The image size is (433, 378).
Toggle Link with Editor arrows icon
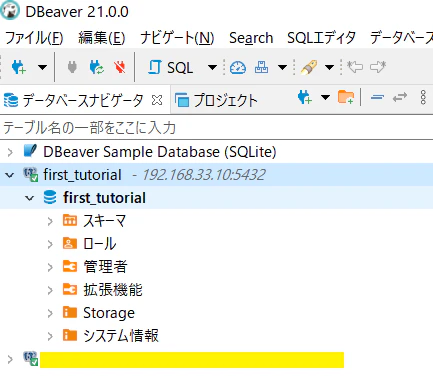(400, 97)
